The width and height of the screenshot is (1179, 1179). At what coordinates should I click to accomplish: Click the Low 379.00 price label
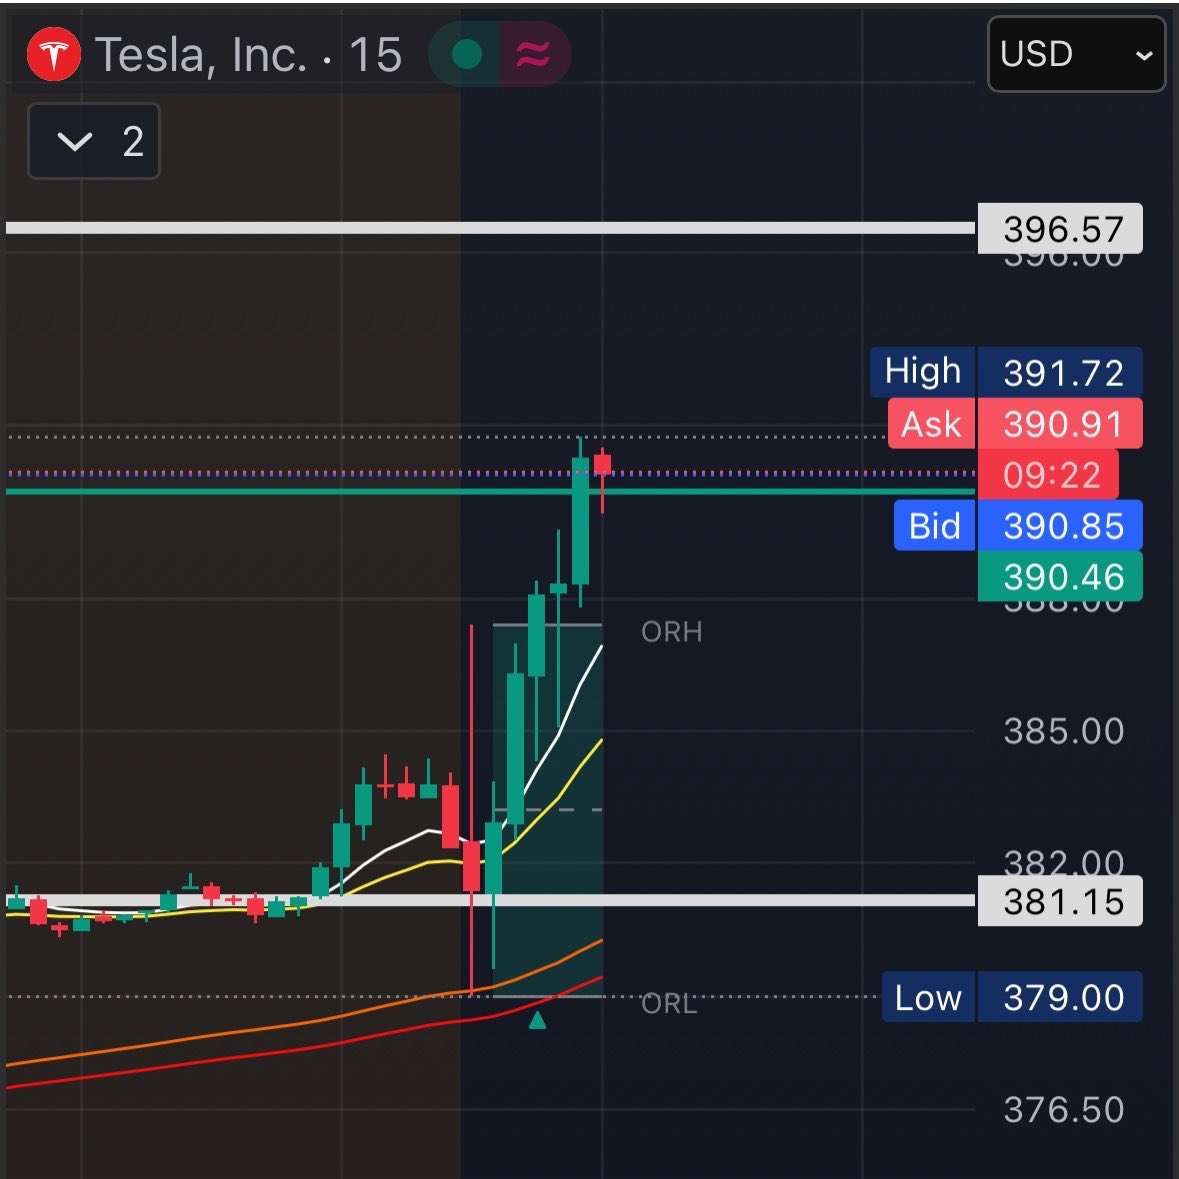coord(1012,997)
